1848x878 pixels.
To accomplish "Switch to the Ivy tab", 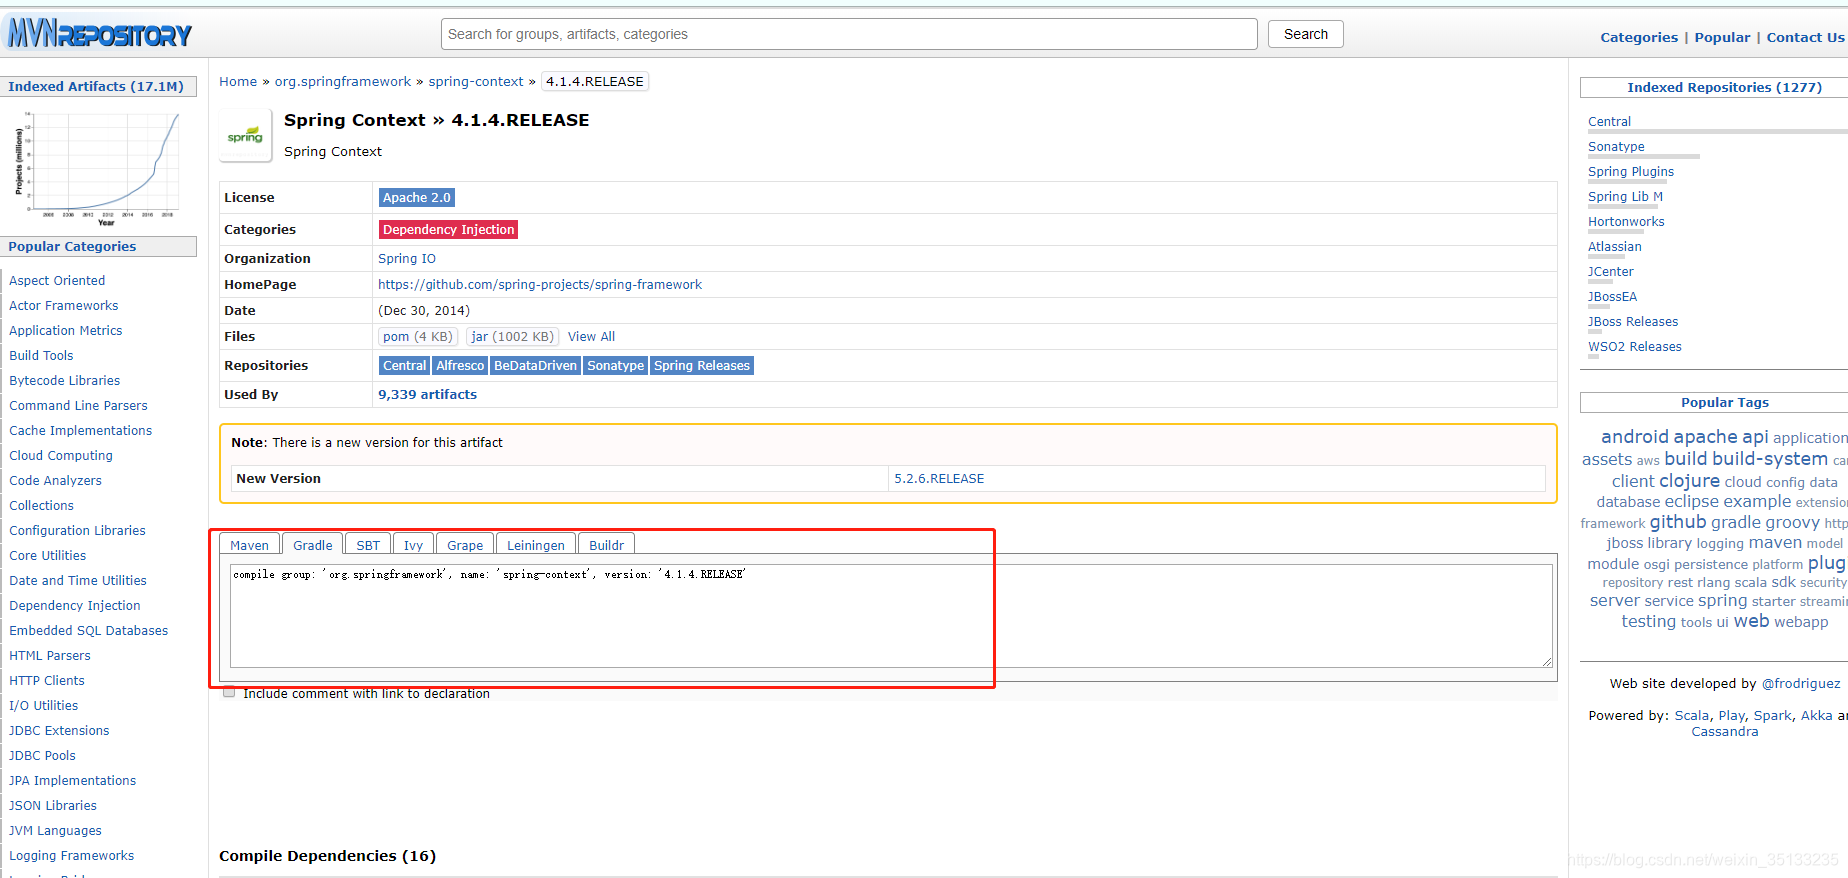I will [x=413, y=545].
